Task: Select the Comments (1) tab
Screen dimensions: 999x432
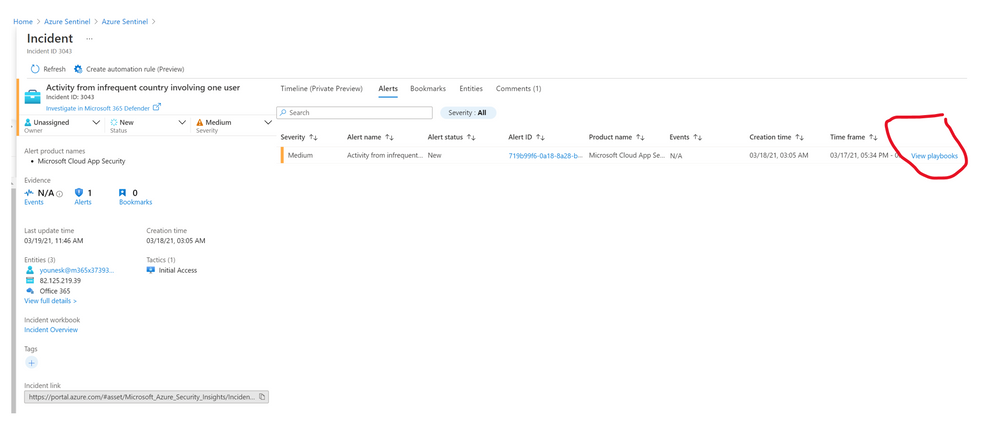Action: pyautogui.click(x=518, y=89)
